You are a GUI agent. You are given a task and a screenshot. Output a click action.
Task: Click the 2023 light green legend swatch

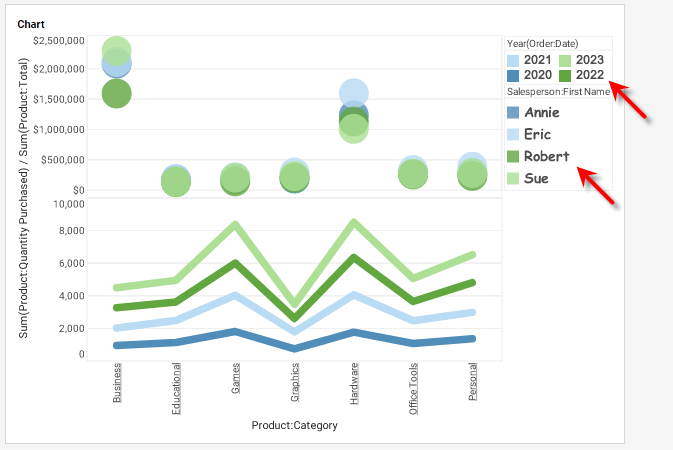coord(565,61)
